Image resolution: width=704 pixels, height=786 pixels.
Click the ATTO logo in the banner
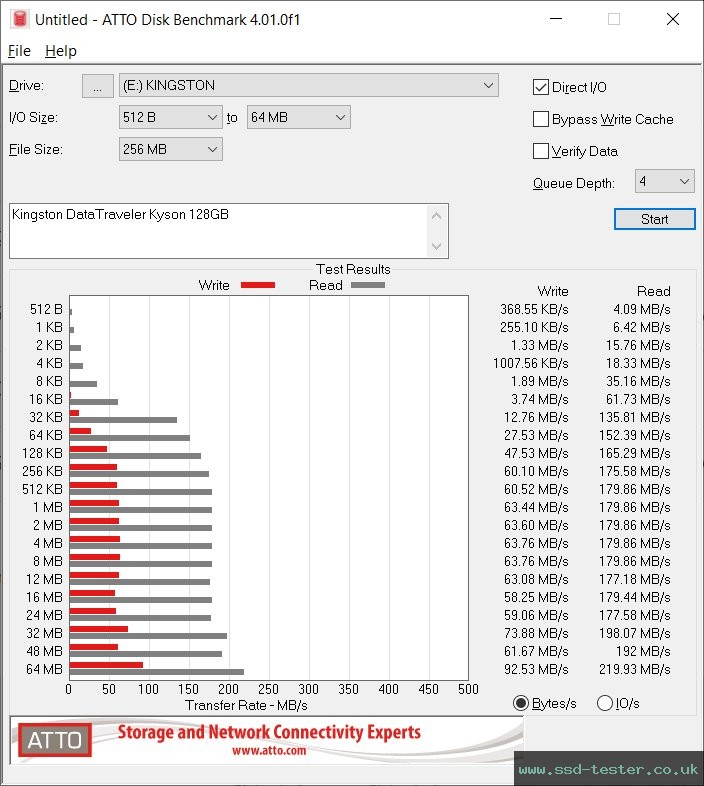[x=55, y=740]
